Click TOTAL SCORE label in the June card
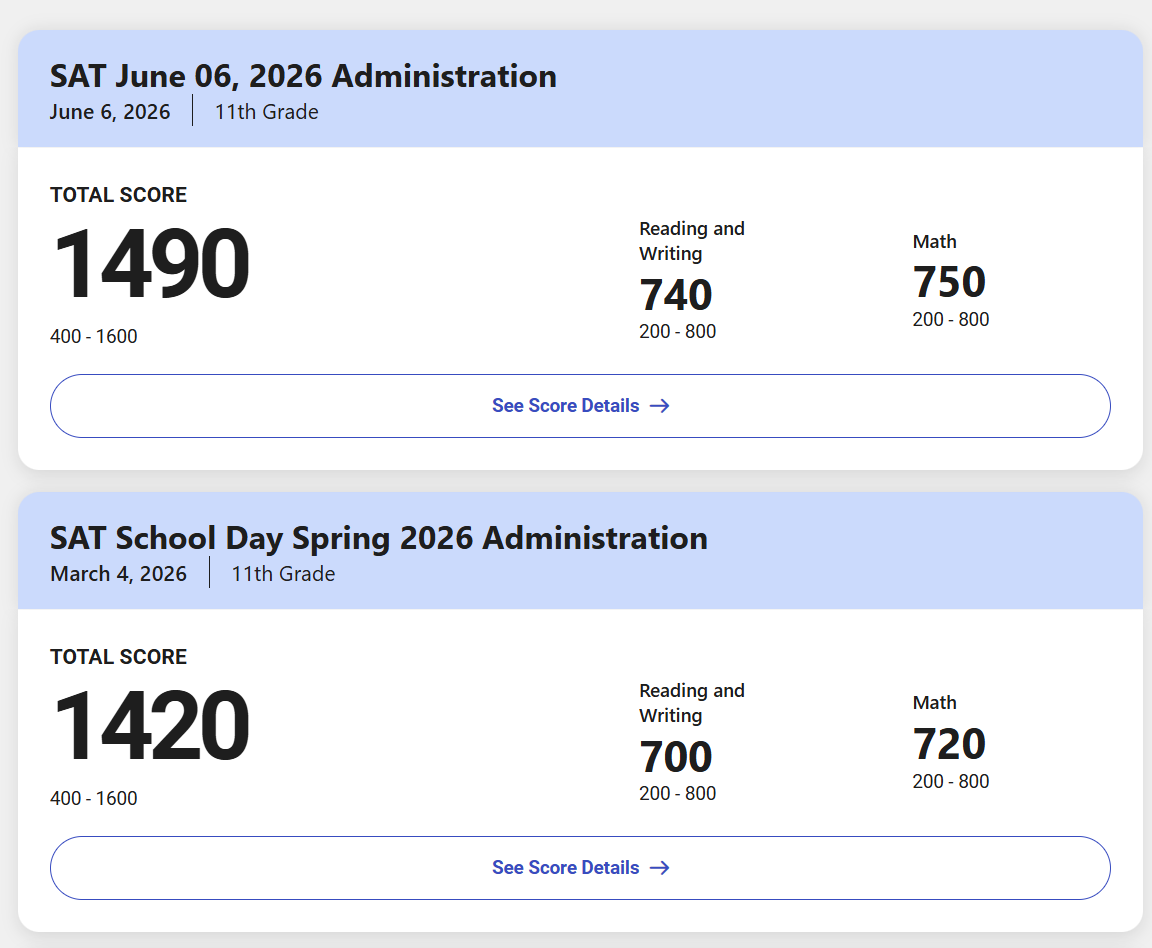1152x948 pixels. [118, 195]
